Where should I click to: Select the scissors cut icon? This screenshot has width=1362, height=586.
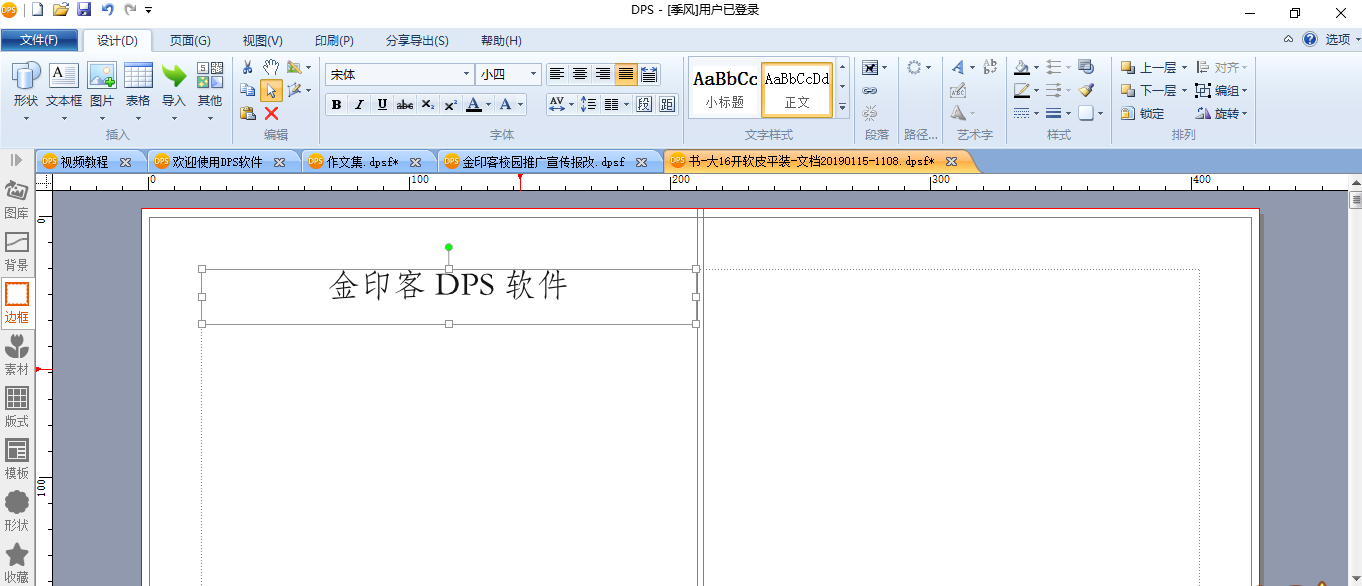248,67
